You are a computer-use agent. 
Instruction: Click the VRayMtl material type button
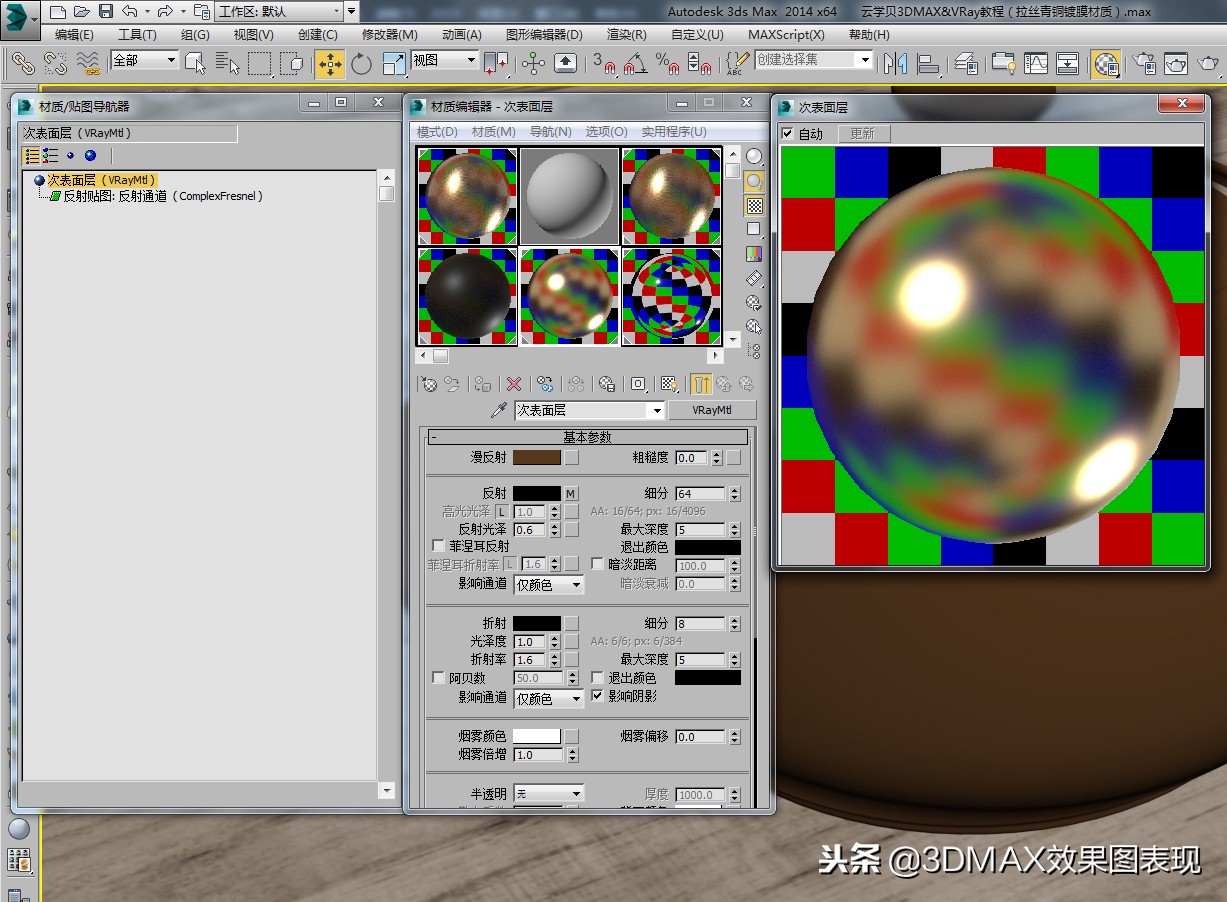[x=712, y=410]
